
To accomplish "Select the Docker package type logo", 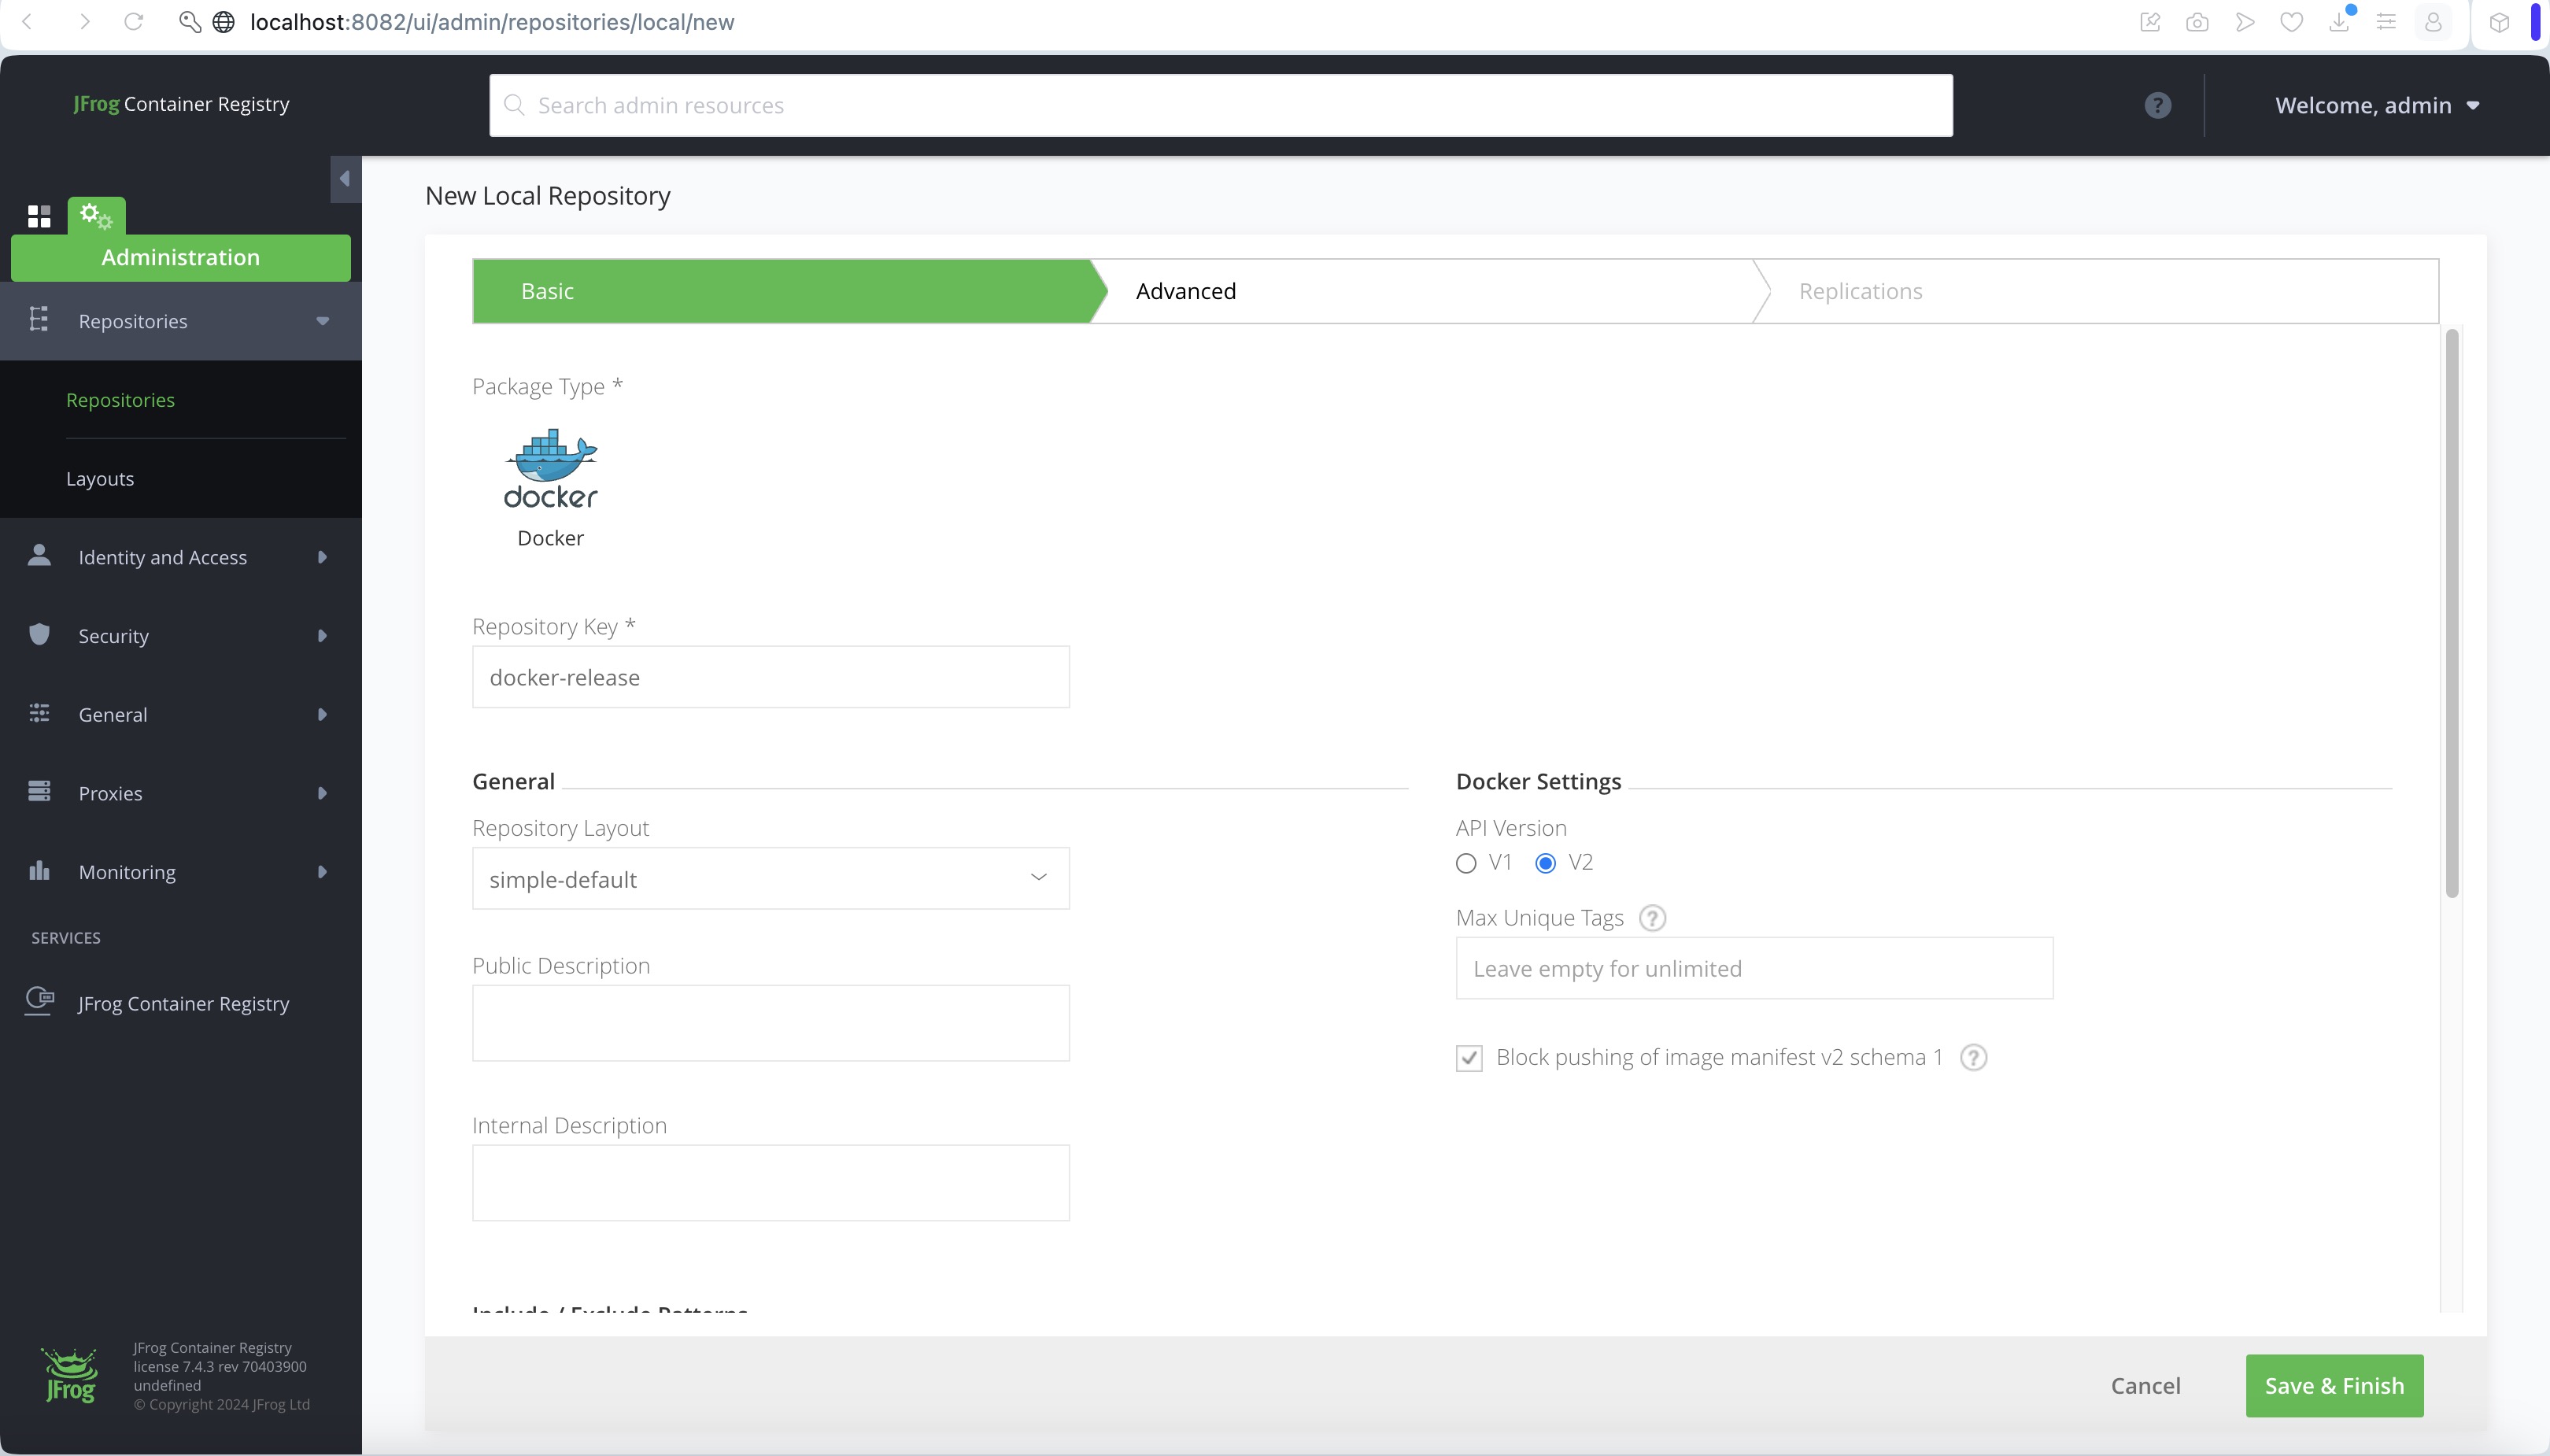I will [550, 470].
